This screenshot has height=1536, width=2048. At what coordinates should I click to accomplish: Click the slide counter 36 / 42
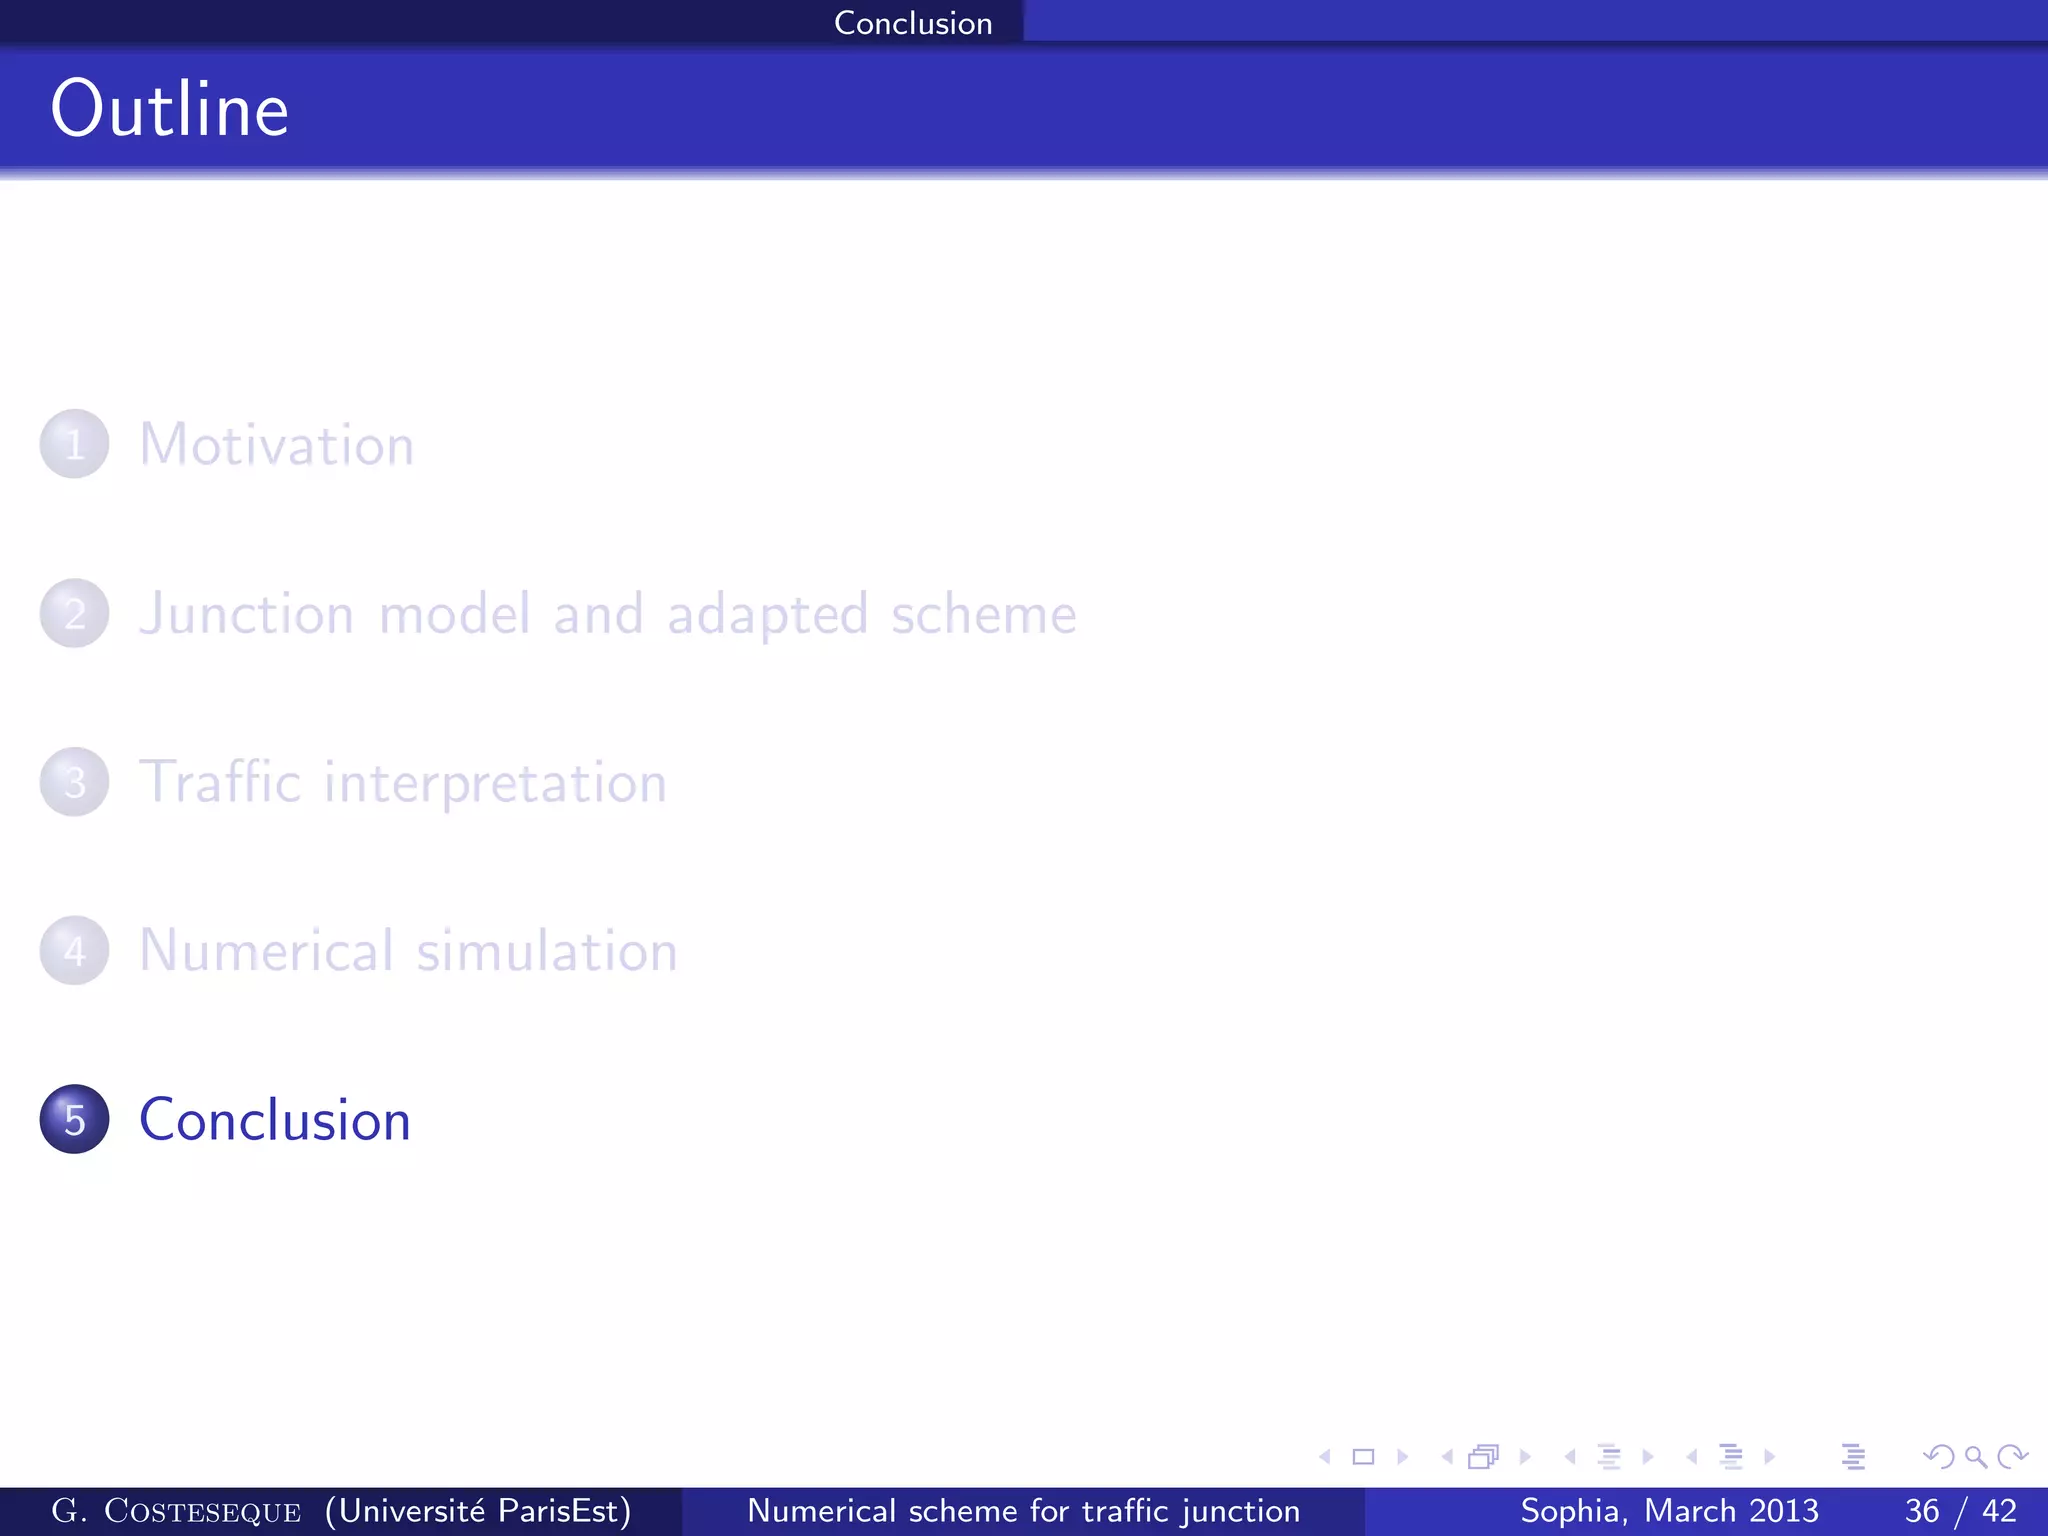pyautogui.click(x=1961, y=1511)
